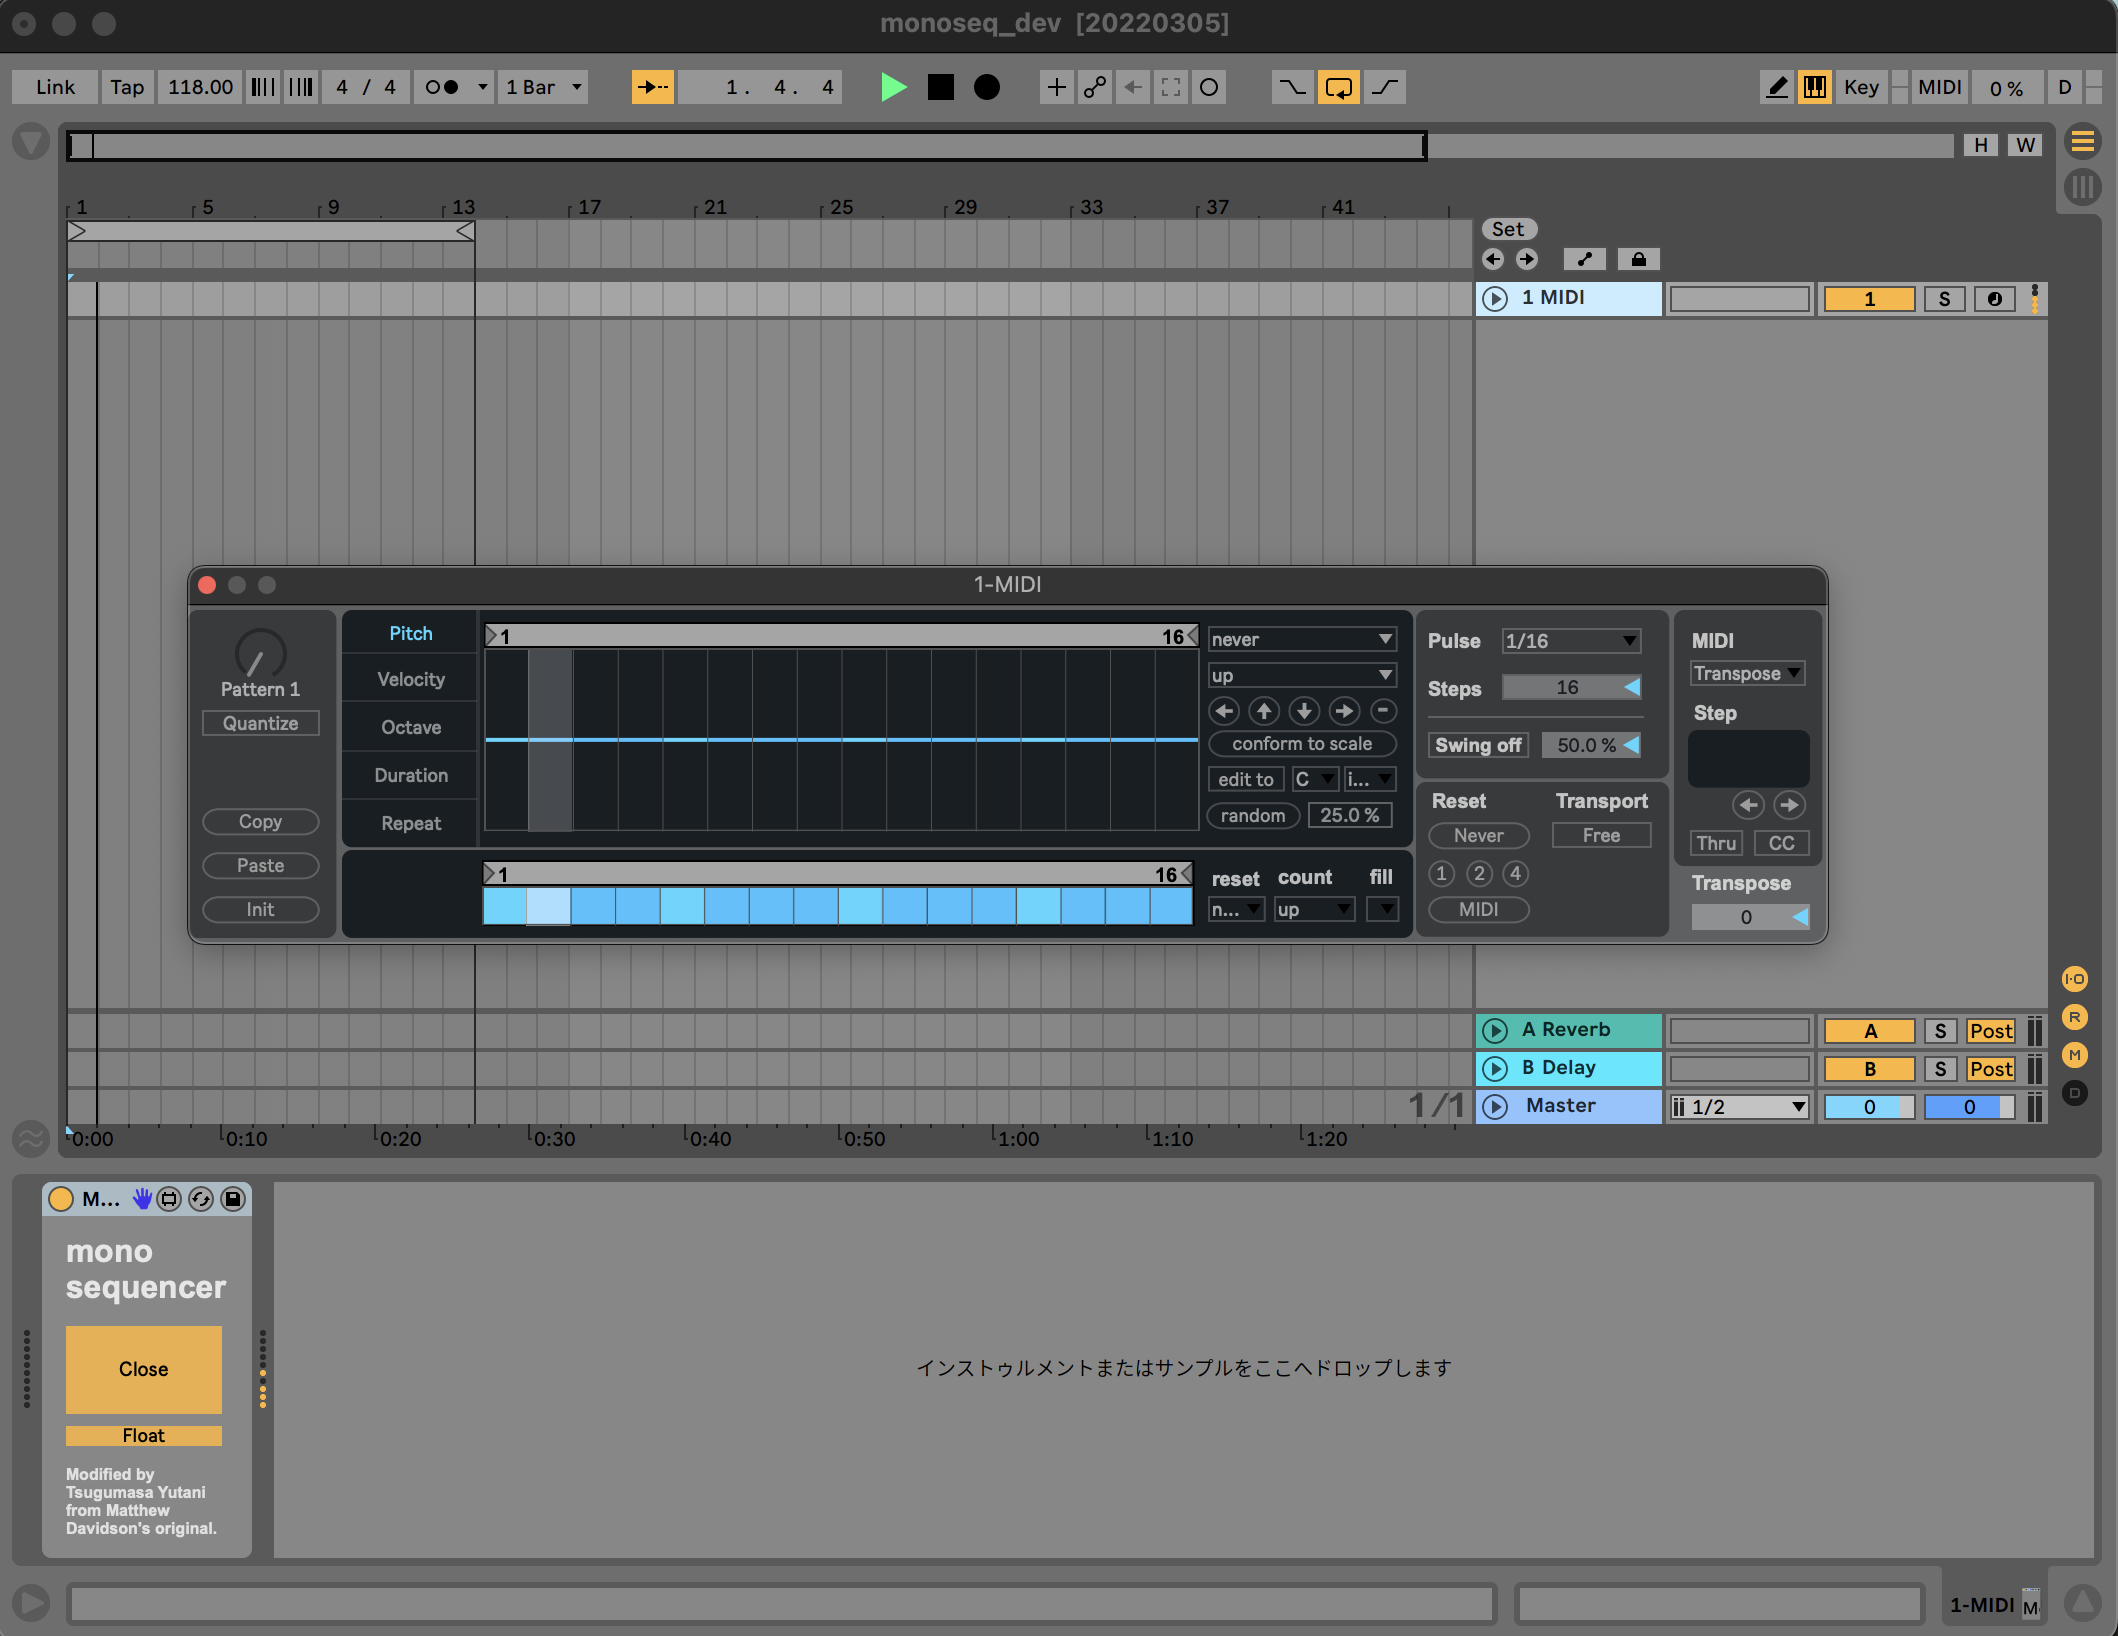2118x1636 pixels.
Task: Click the Follow arrow icon in transport
Action: coord(652,88)
